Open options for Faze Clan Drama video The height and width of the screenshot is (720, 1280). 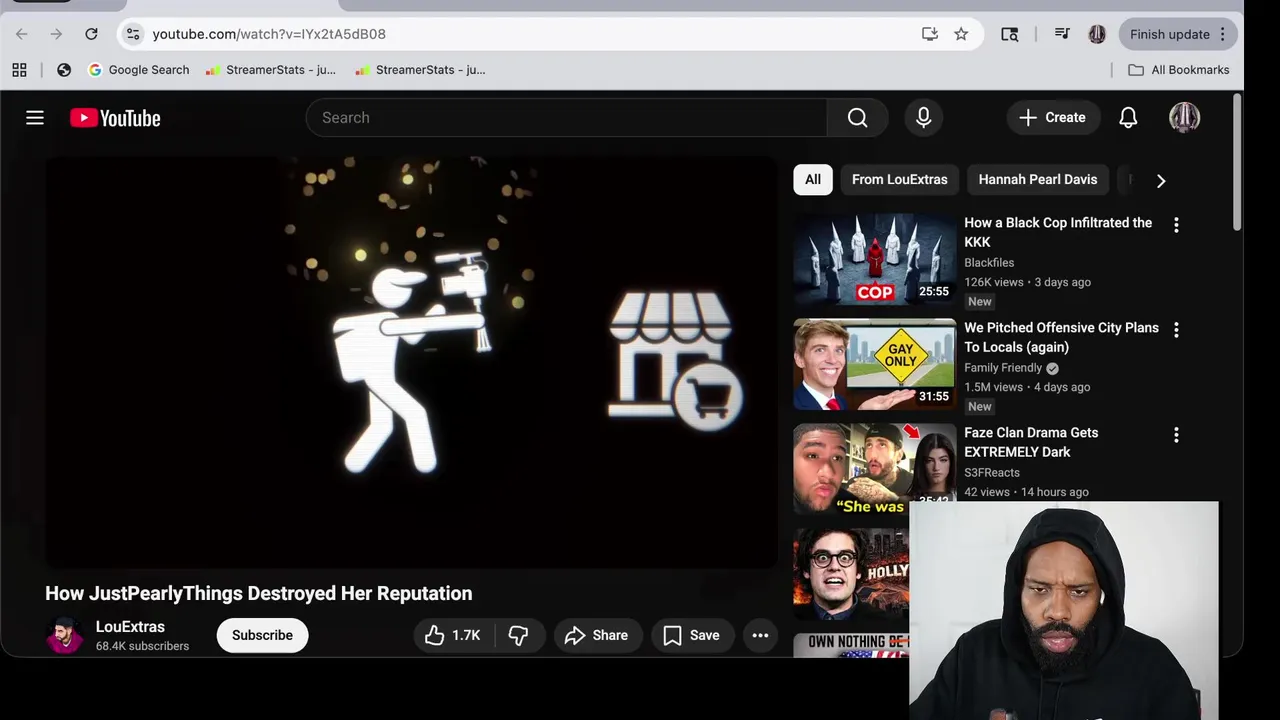1176,434
